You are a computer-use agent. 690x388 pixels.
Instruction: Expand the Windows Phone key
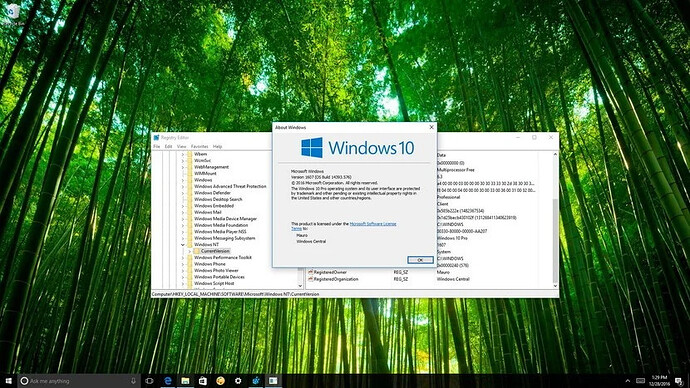point(183,264)
